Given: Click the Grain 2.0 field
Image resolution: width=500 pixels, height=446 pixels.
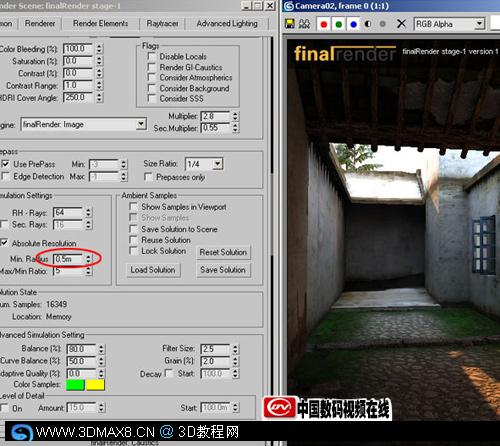Looking at the screenshot, I should click(x=215, y=361).
